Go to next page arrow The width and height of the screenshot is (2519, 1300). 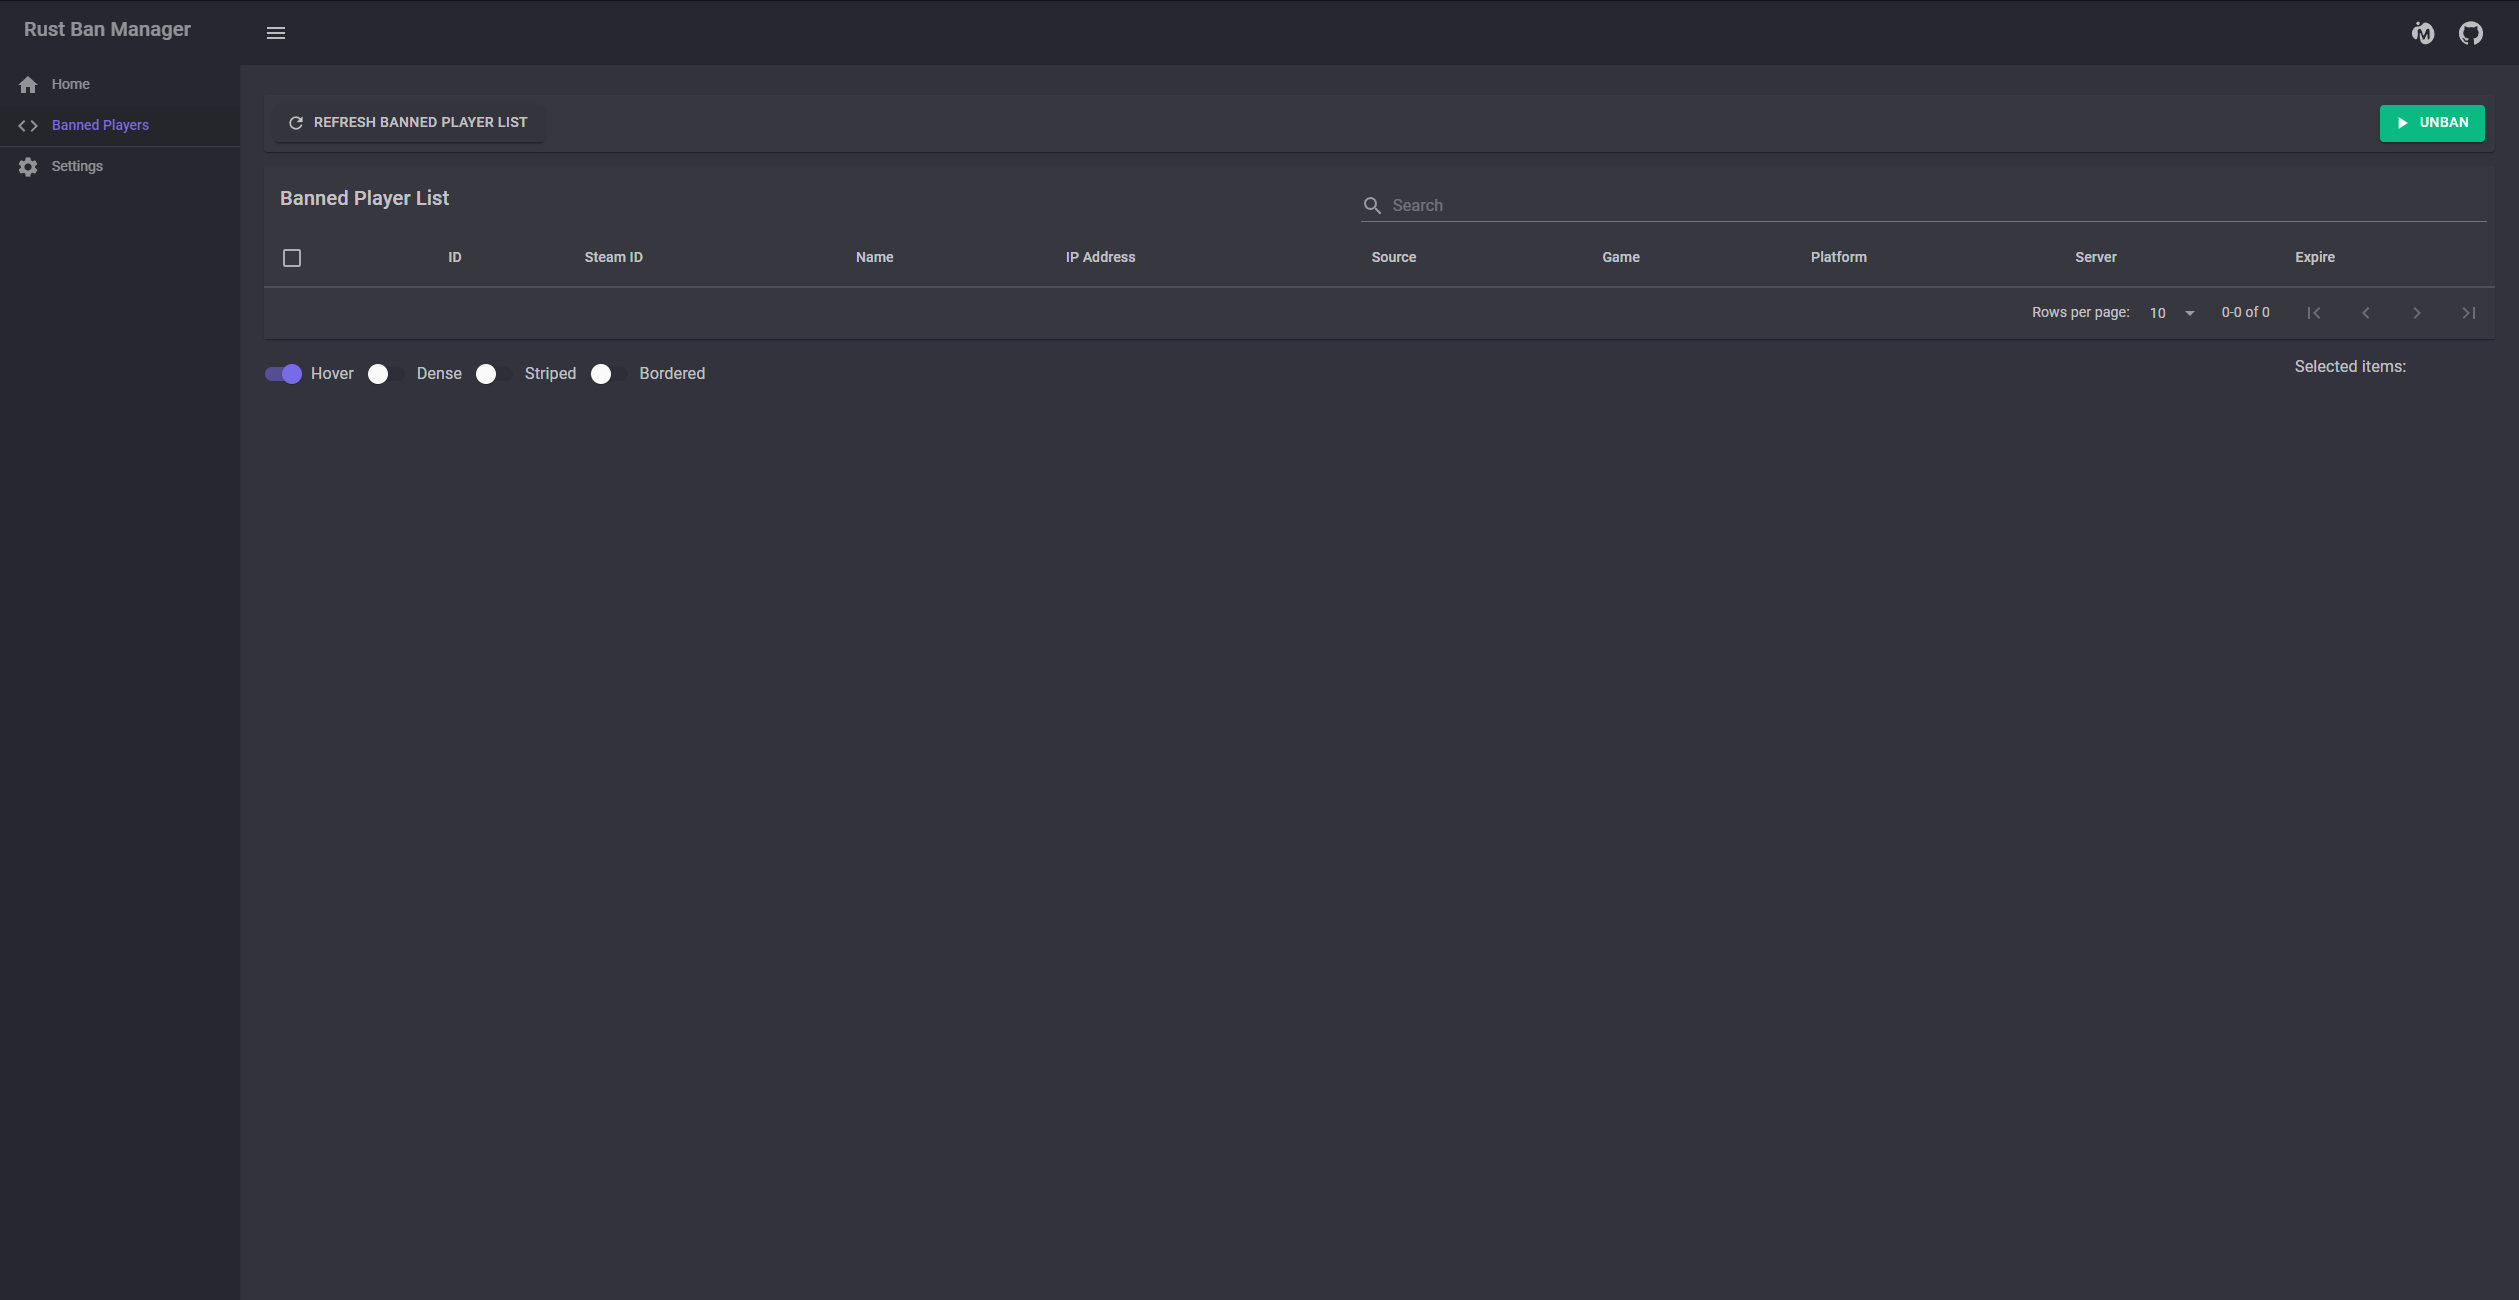pyautogui.click(x=2417, y=313)
